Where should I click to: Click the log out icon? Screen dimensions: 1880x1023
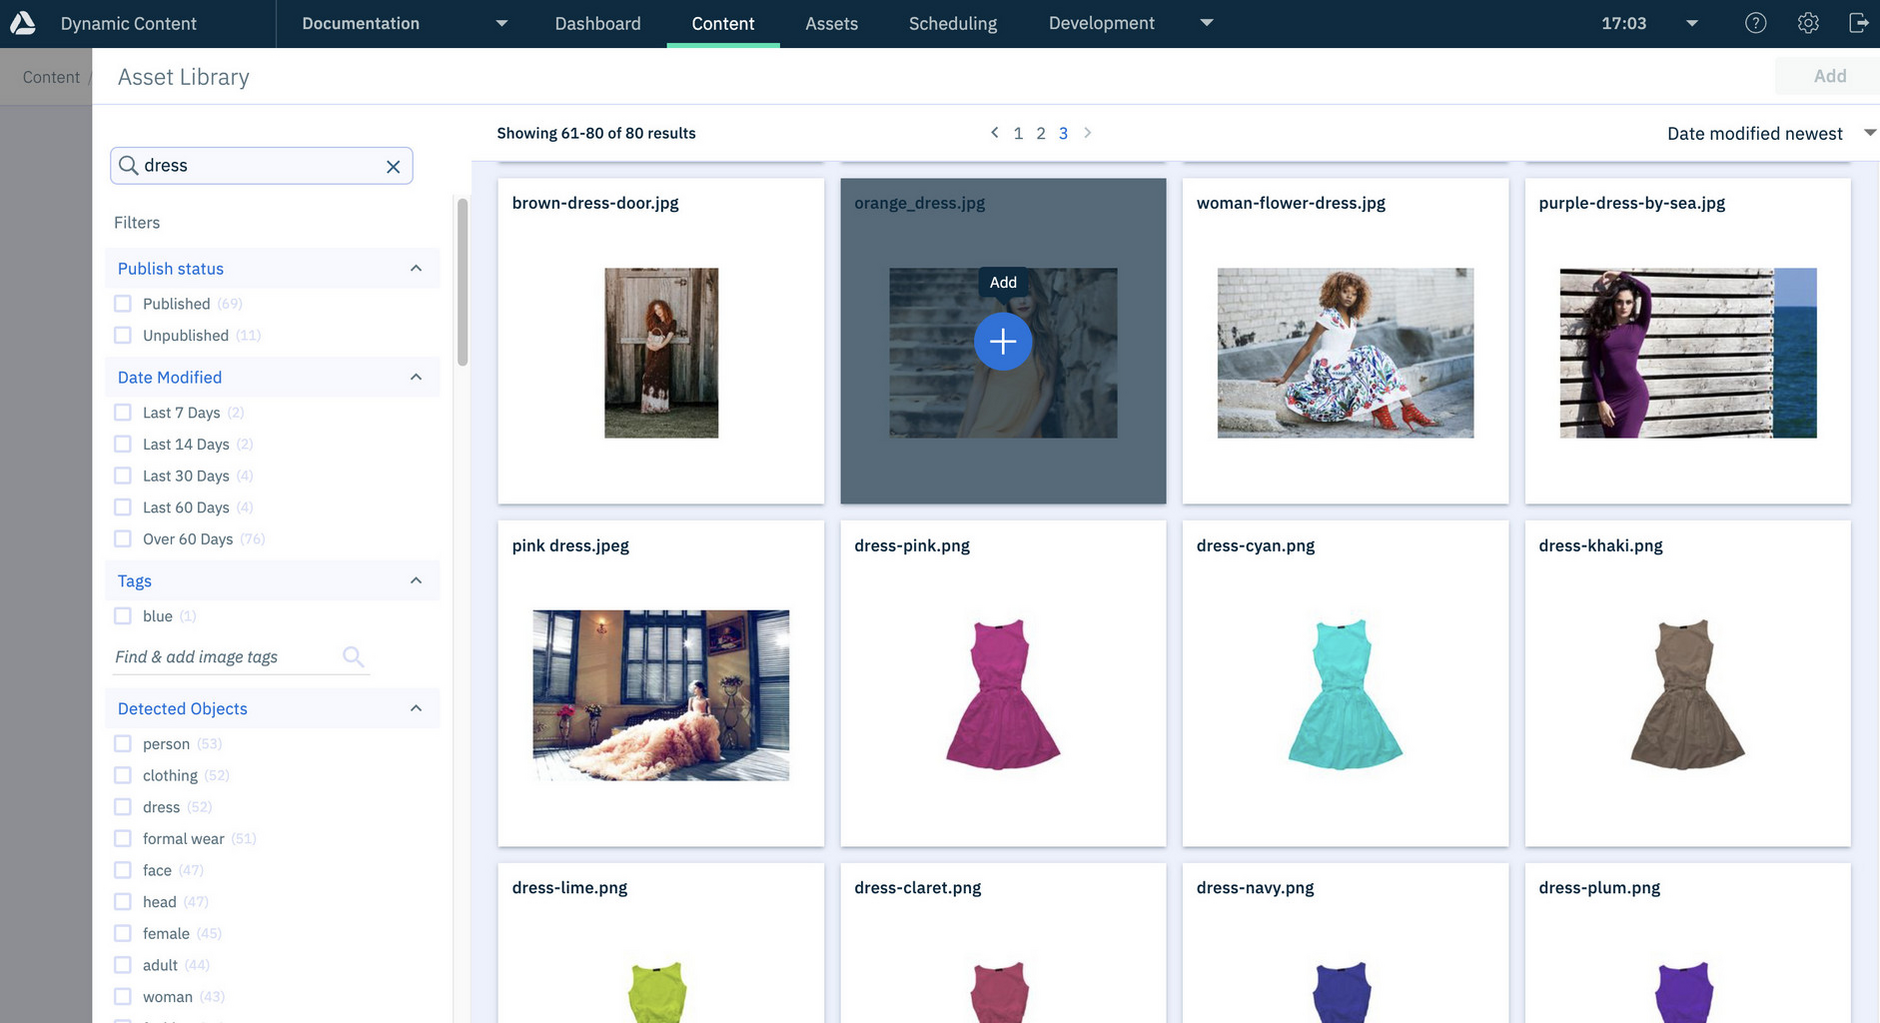tap(1858, 23)
